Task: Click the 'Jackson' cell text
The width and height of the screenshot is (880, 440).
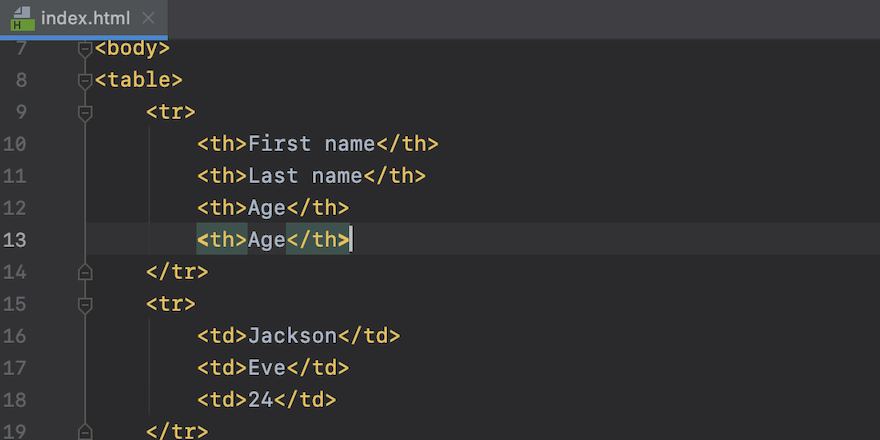Action: 292,335
